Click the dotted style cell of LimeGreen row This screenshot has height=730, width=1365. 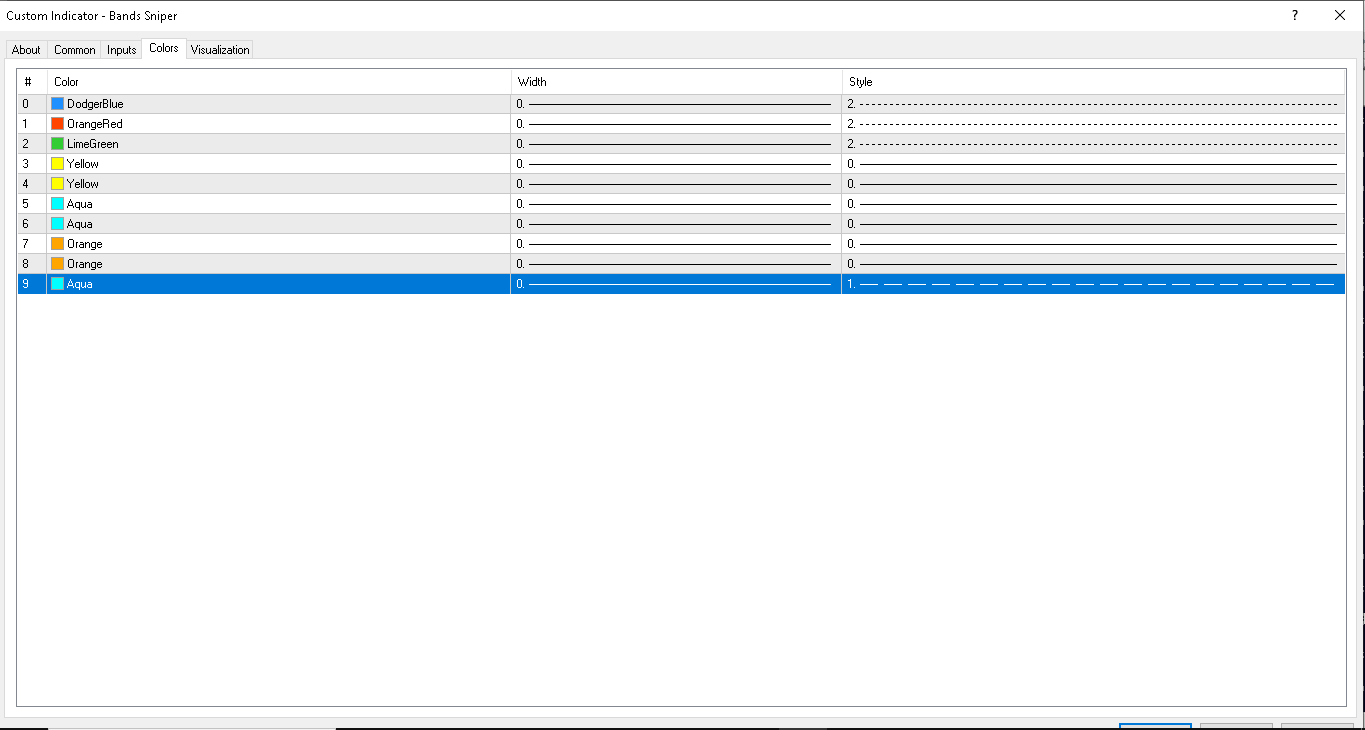click(x=1094, y=144)
